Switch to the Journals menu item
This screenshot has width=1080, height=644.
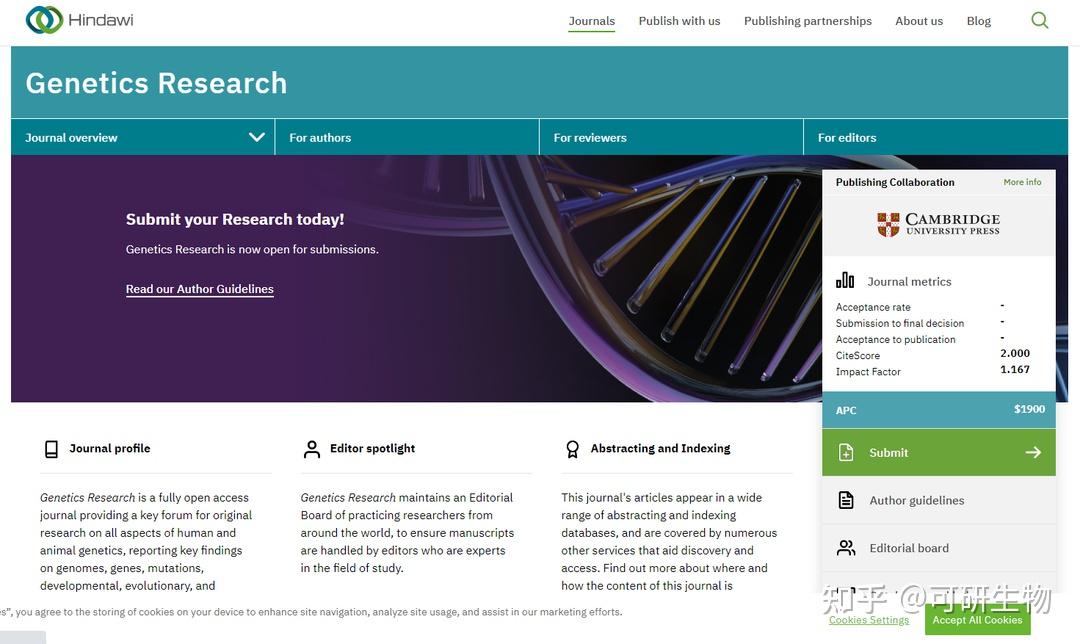(591, 20)
